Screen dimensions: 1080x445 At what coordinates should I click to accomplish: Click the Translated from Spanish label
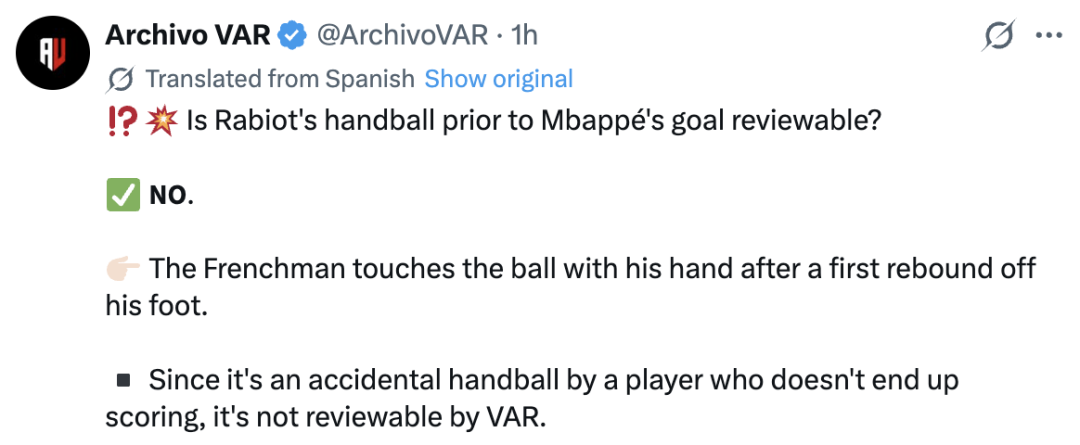280,79
